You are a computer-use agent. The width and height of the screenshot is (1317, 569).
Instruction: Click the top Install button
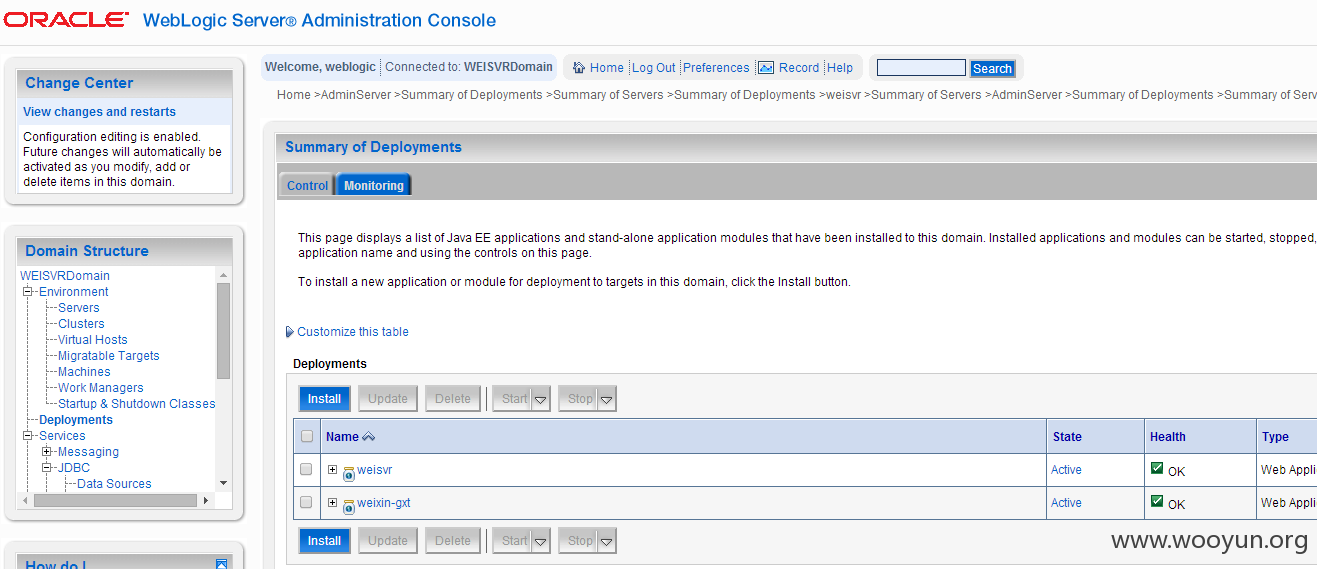click(324, 399)
